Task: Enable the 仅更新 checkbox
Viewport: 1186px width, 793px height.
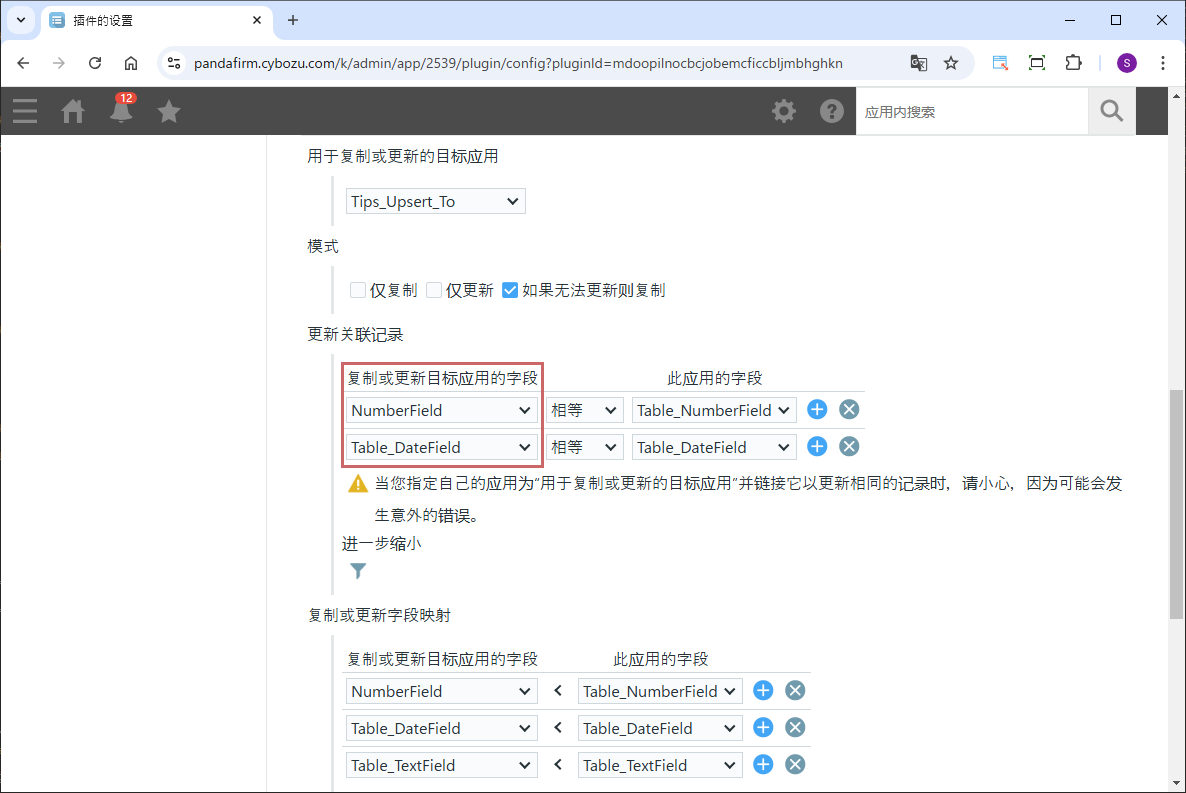Action: click(x=434, y=290)
